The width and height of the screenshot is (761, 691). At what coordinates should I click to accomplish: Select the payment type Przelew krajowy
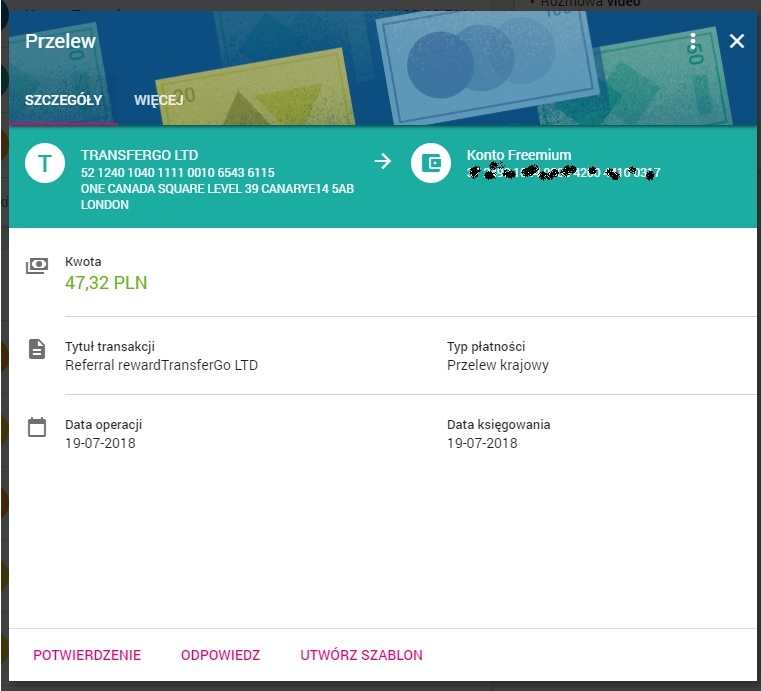[x=498, y=365]
